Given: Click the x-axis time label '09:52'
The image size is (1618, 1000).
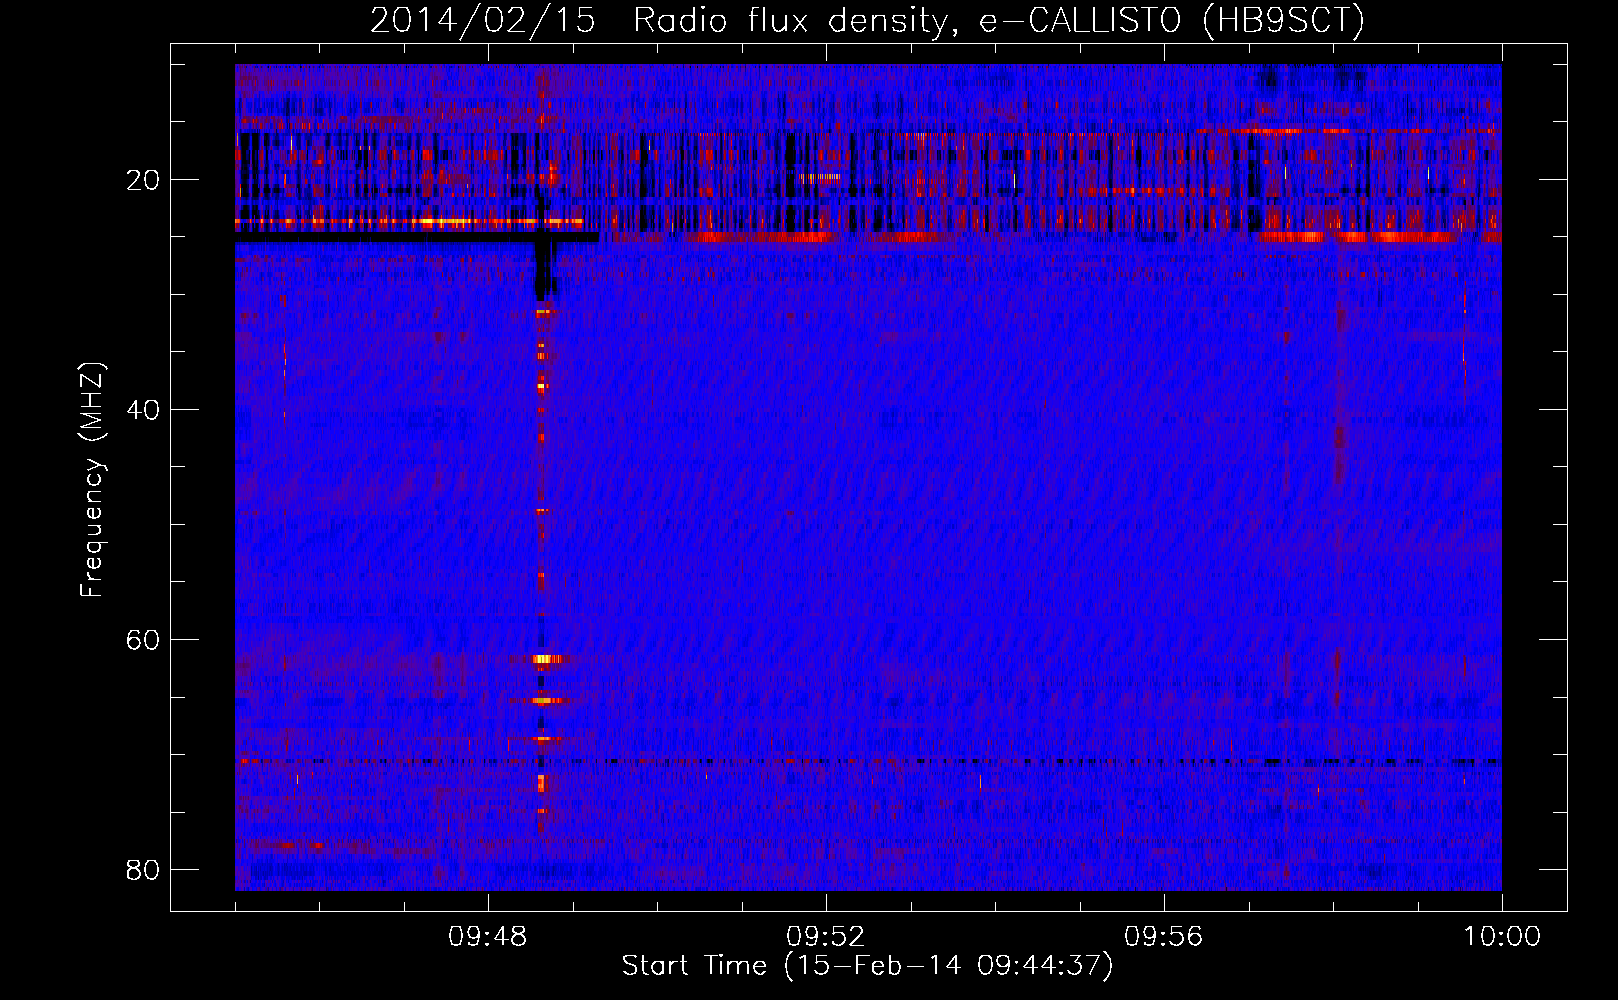Looking at the screenshot, I should click(x=825, y=937).
